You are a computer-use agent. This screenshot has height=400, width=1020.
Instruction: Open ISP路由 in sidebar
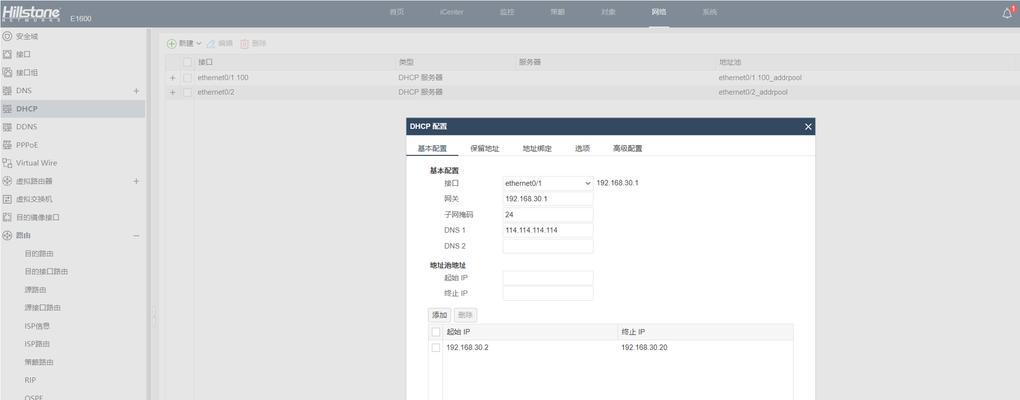[37, 343]
